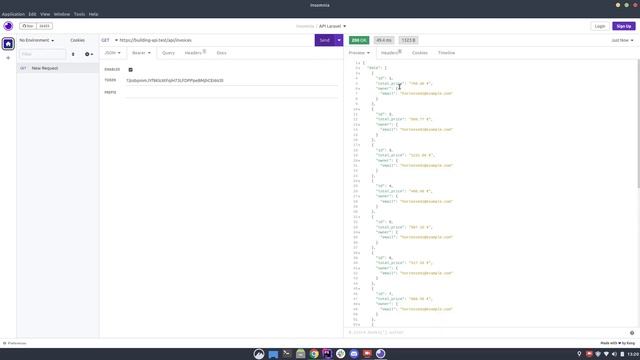Toggle the Enabled checkbox

pyautogui.click(x=131, y=70)
